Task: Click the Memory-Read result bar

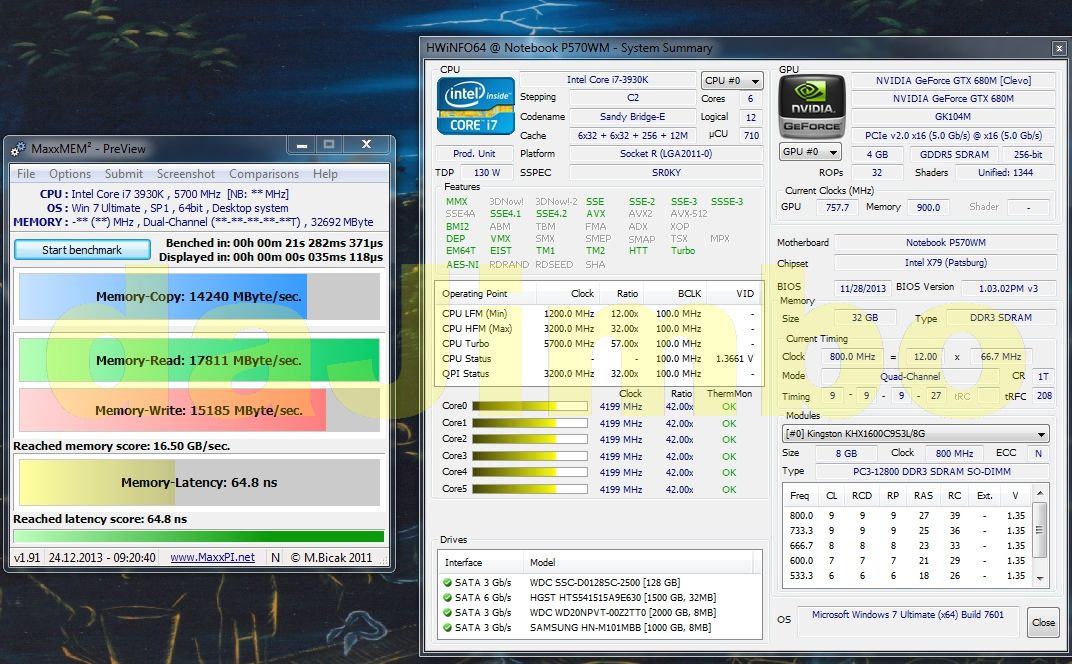Action: point(199,360)
